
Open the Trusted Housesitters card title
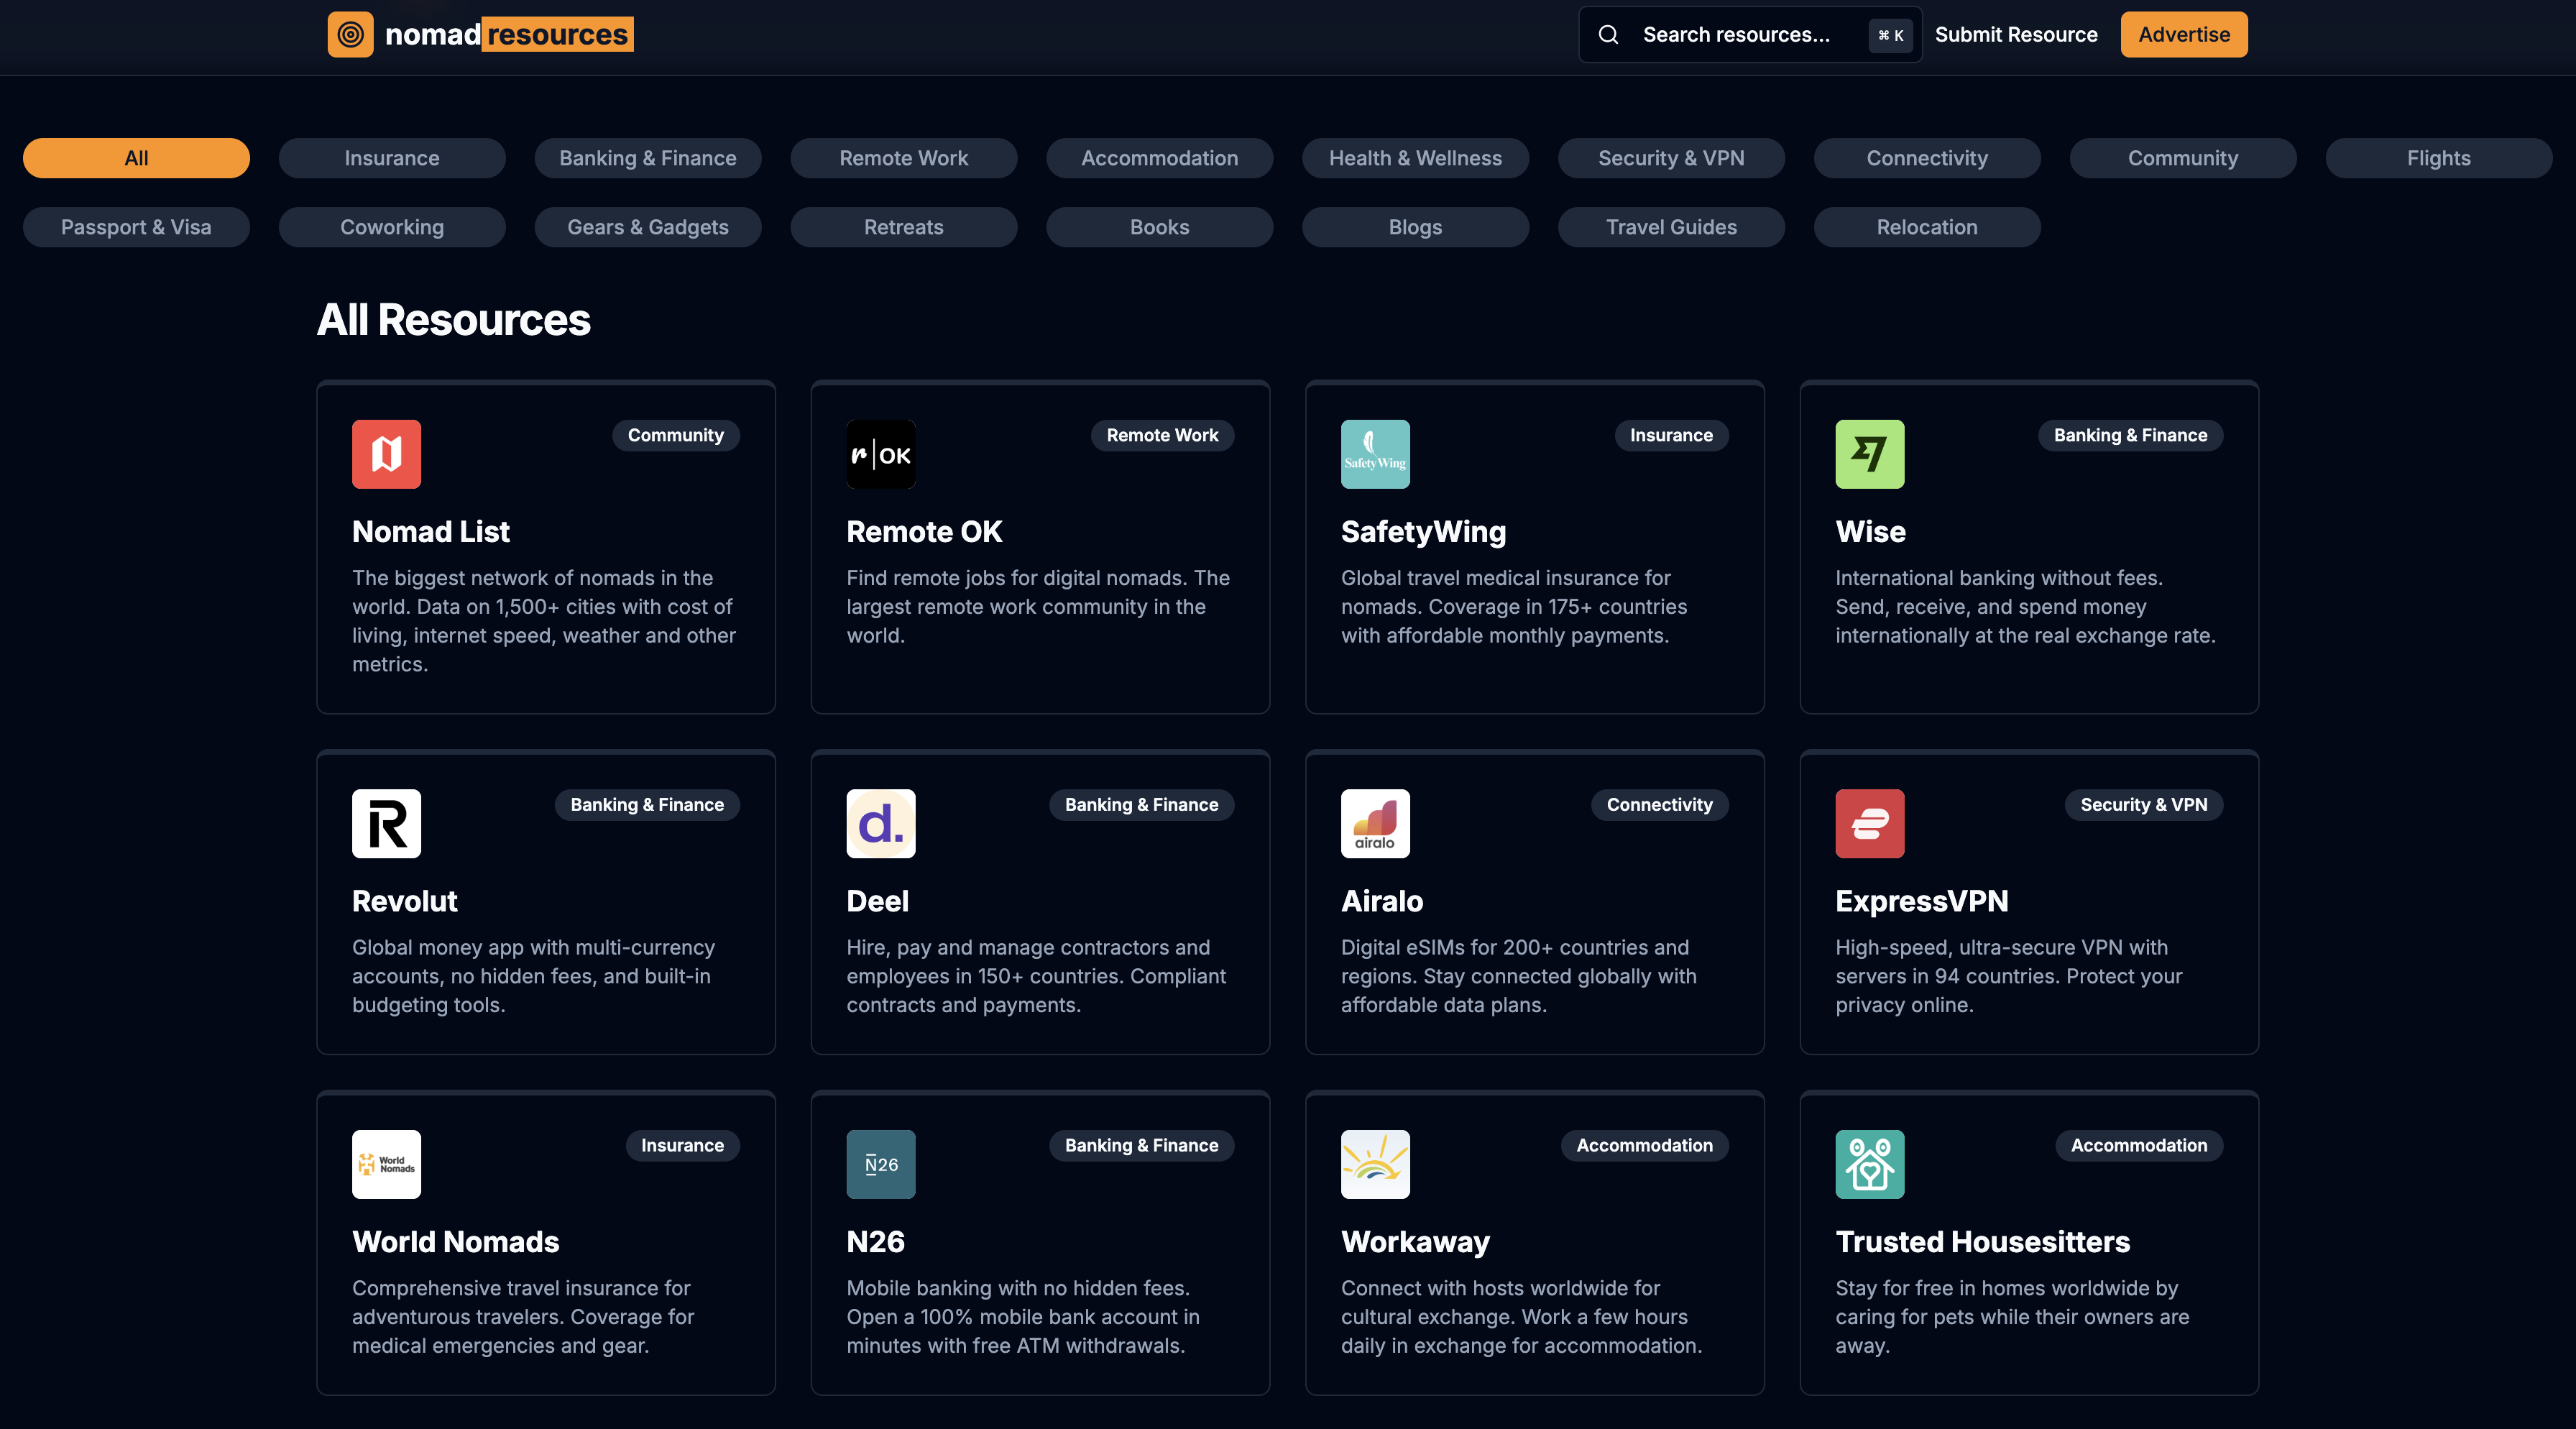[x=1982, y=1242]
